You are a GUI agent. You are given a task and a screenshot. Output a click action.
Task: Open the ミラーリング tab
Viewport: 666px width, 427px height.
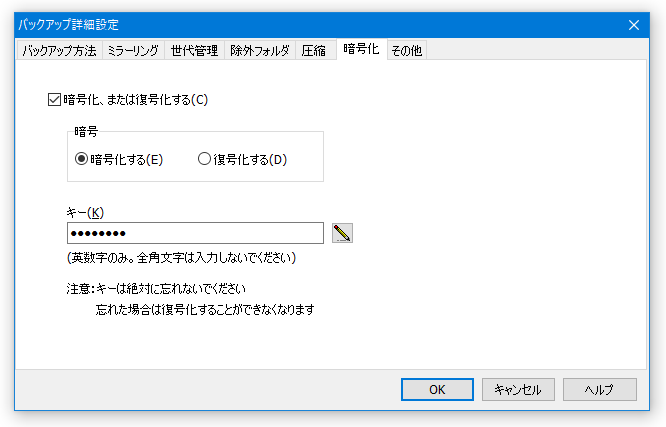click(133, 51)
